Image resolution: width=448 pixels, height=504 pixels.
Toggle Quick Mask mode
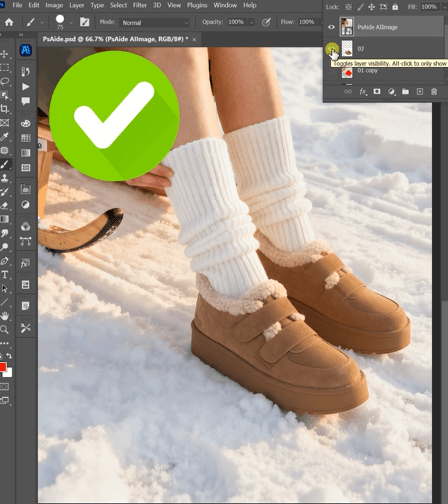(x=4, y=386)
